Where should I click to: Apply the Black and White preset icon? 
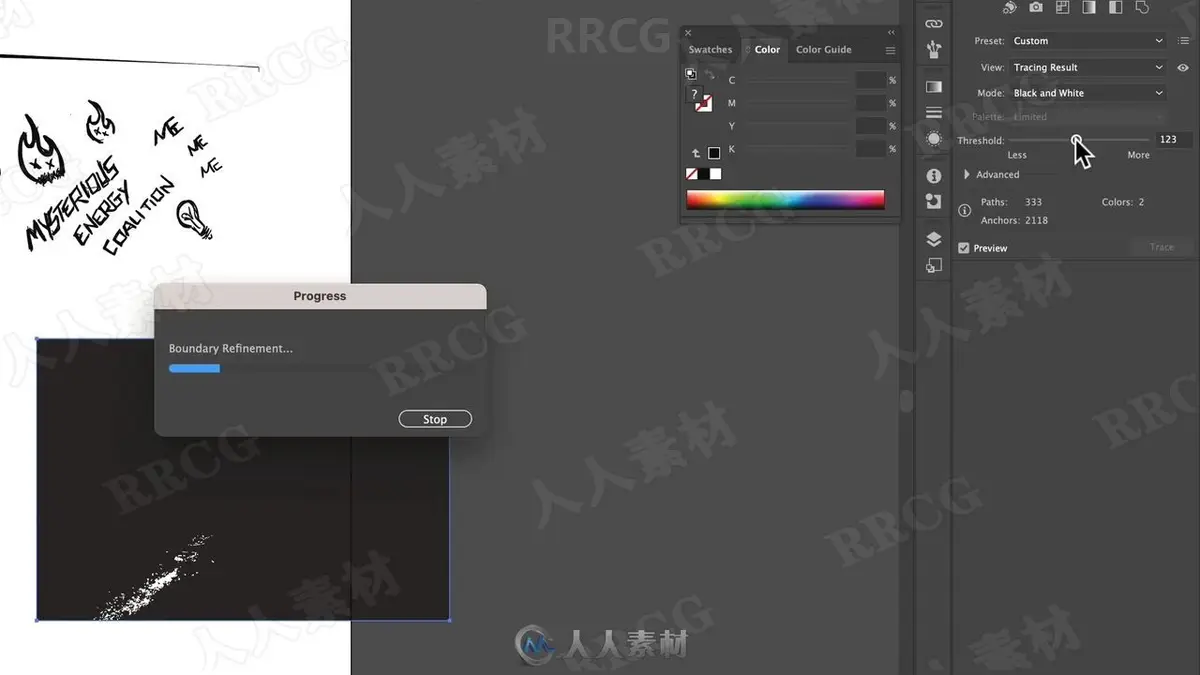pyautogui.click(x=1115, y=8)
